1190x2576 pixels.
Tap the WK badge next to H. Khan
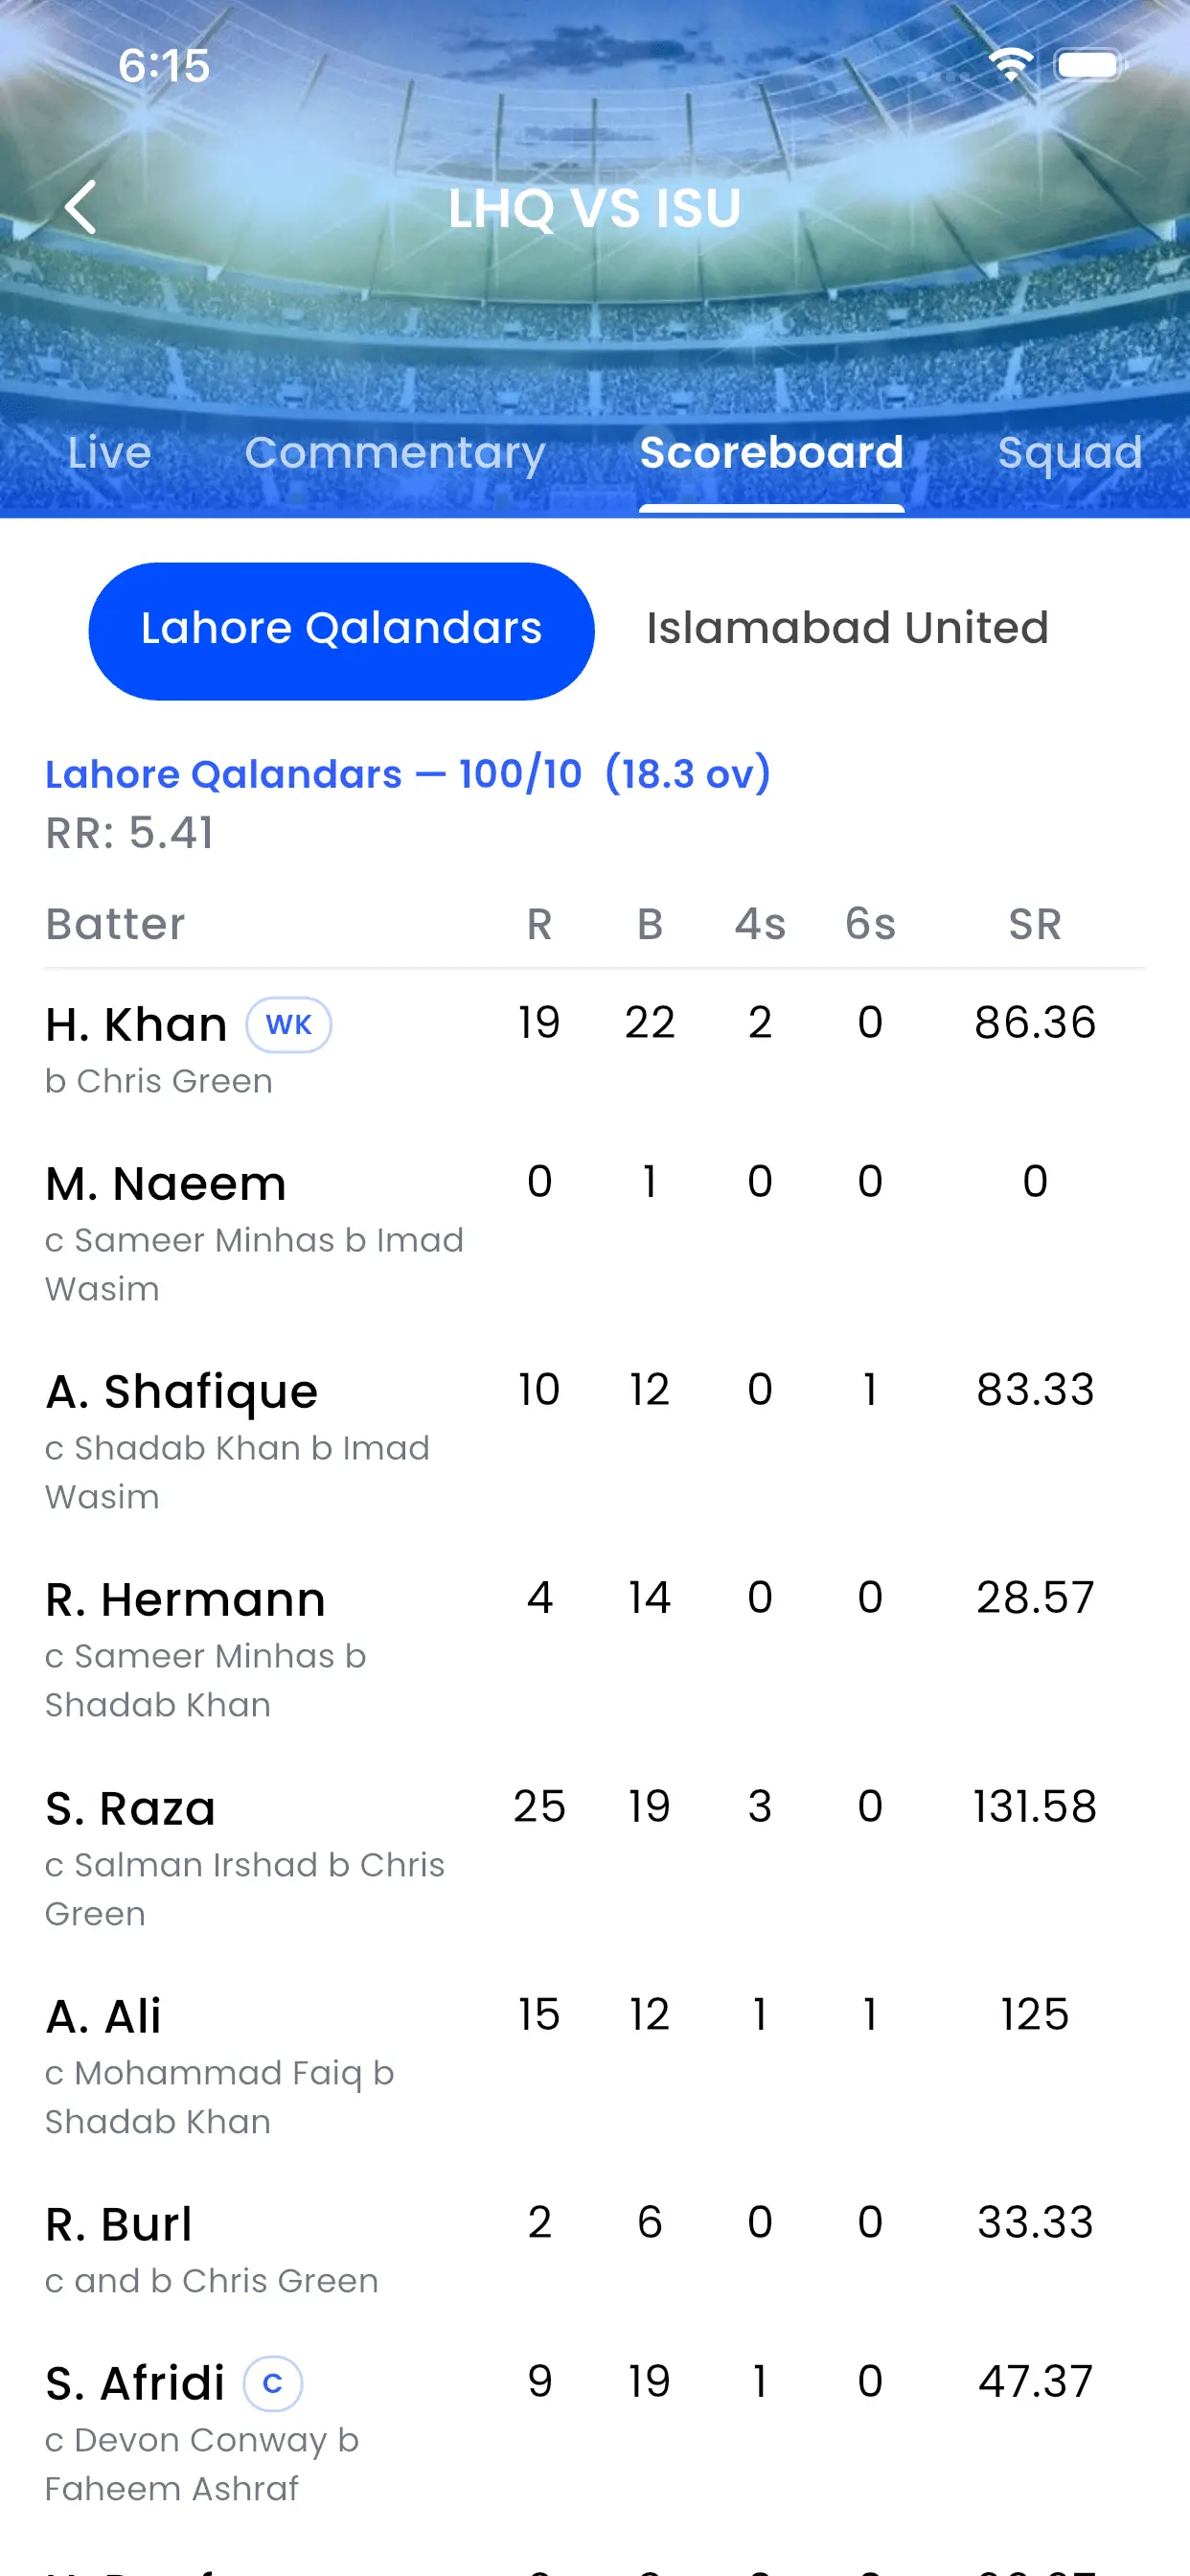[290, 1024]
